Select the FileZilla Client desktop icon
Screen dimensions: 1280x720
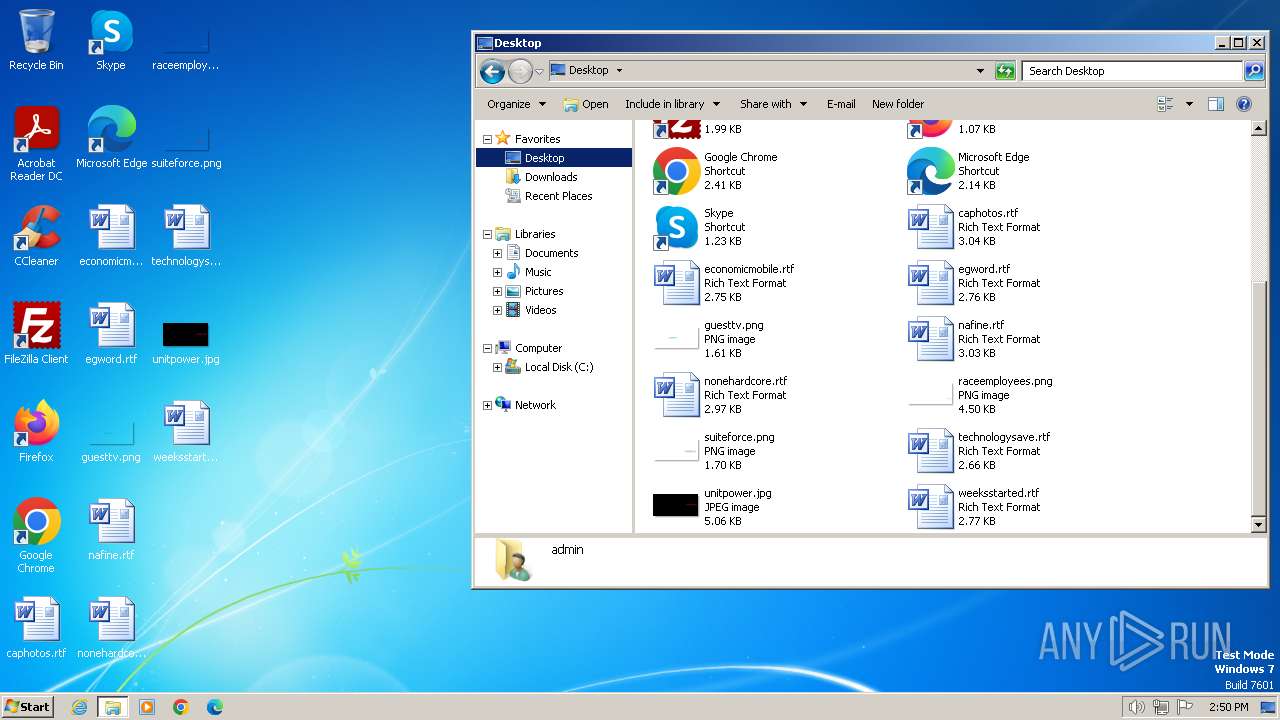[36, 334]
